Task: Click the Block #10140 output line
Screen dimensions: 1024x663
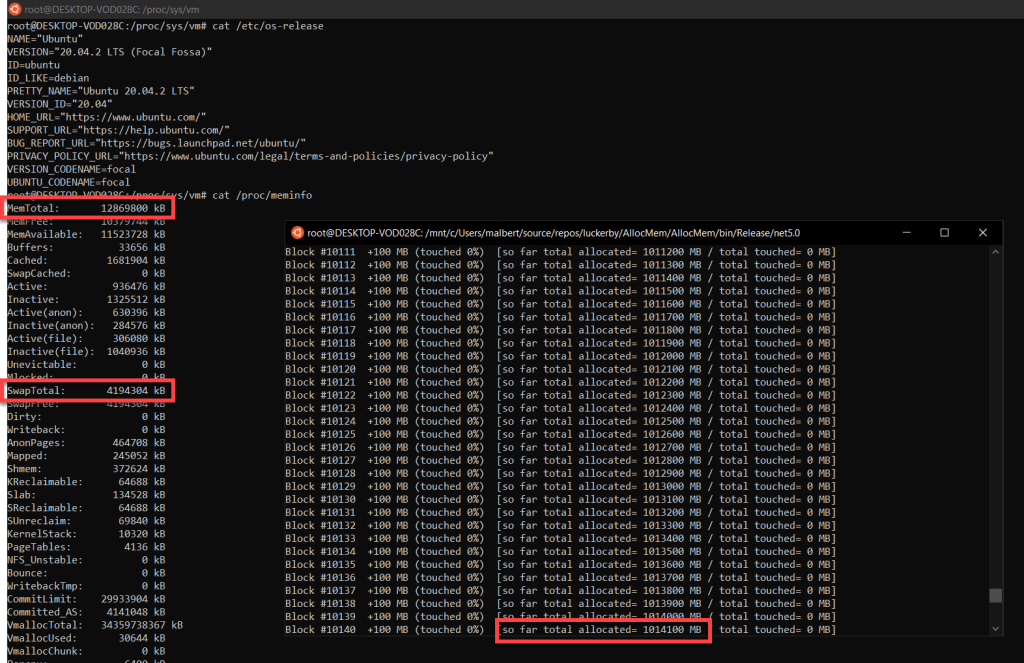Action: pyautogui.click(x=390, y=630)
